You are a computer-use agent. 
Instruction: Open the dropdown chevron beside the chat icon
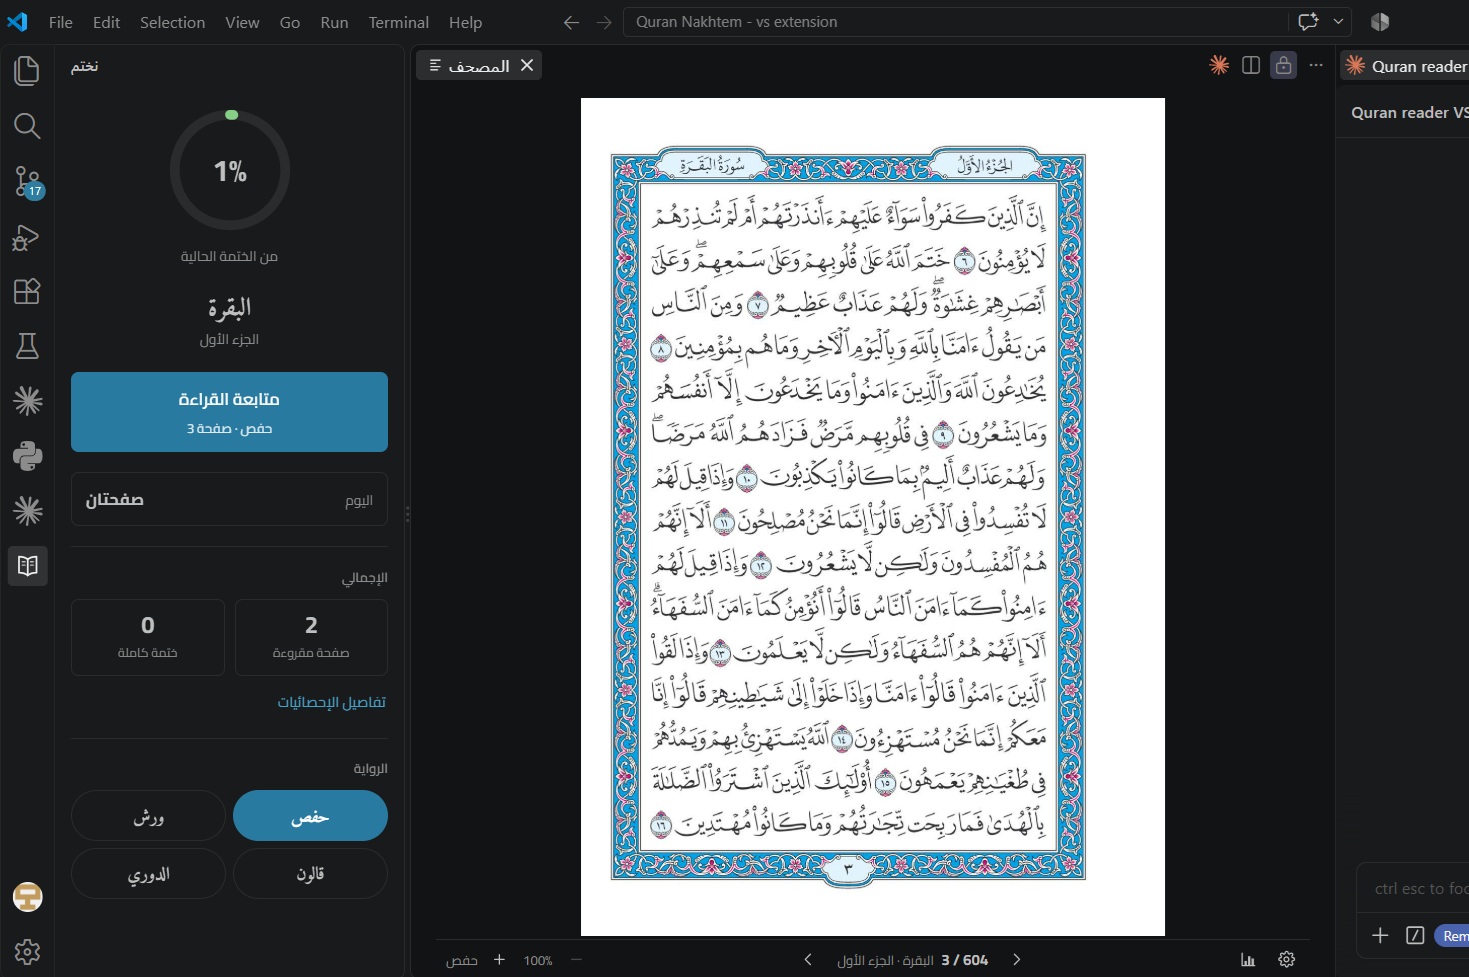pos(1338,21)
